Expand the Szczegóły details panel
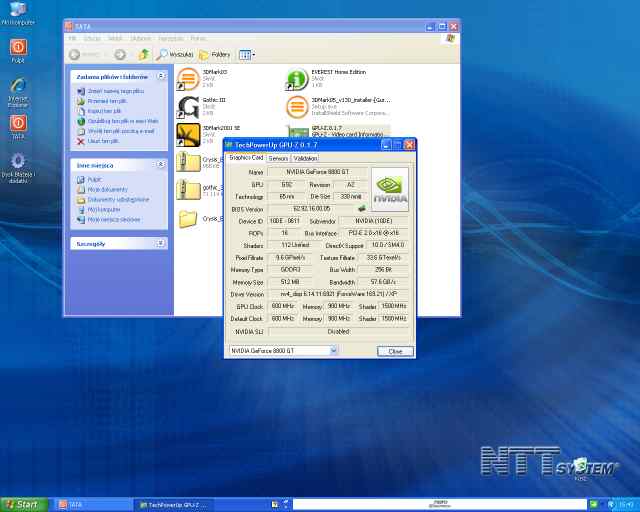The image size is (640, 512). [x=160, y=243]
